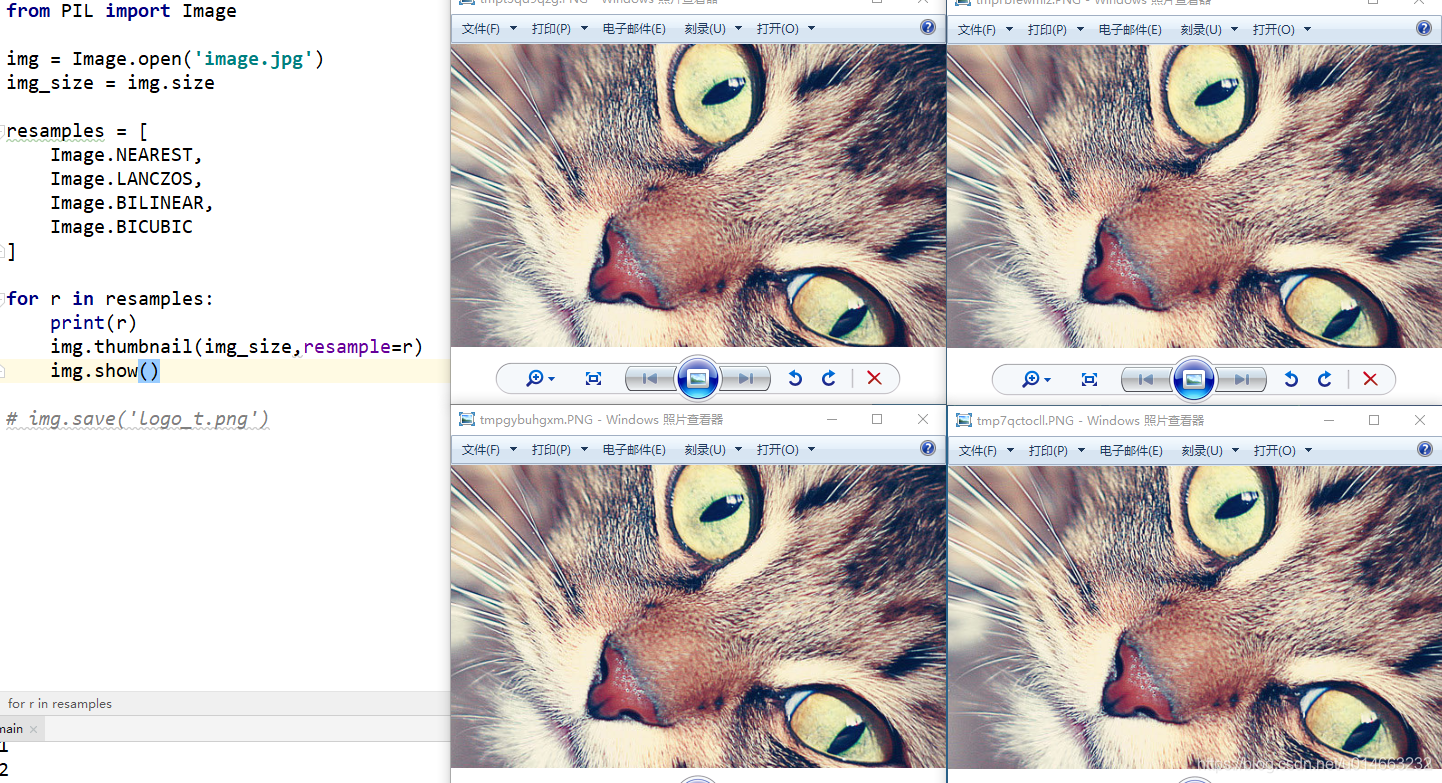Open 打印(P) menu in top-right viewer

point(1054,30)
